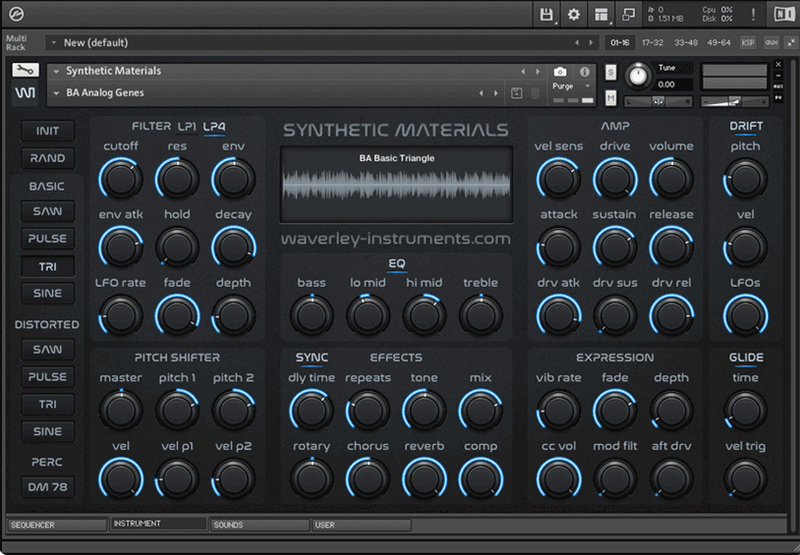Click the instrument pan slider
This screenshot has width=800, height=555.
pos(657,101)
